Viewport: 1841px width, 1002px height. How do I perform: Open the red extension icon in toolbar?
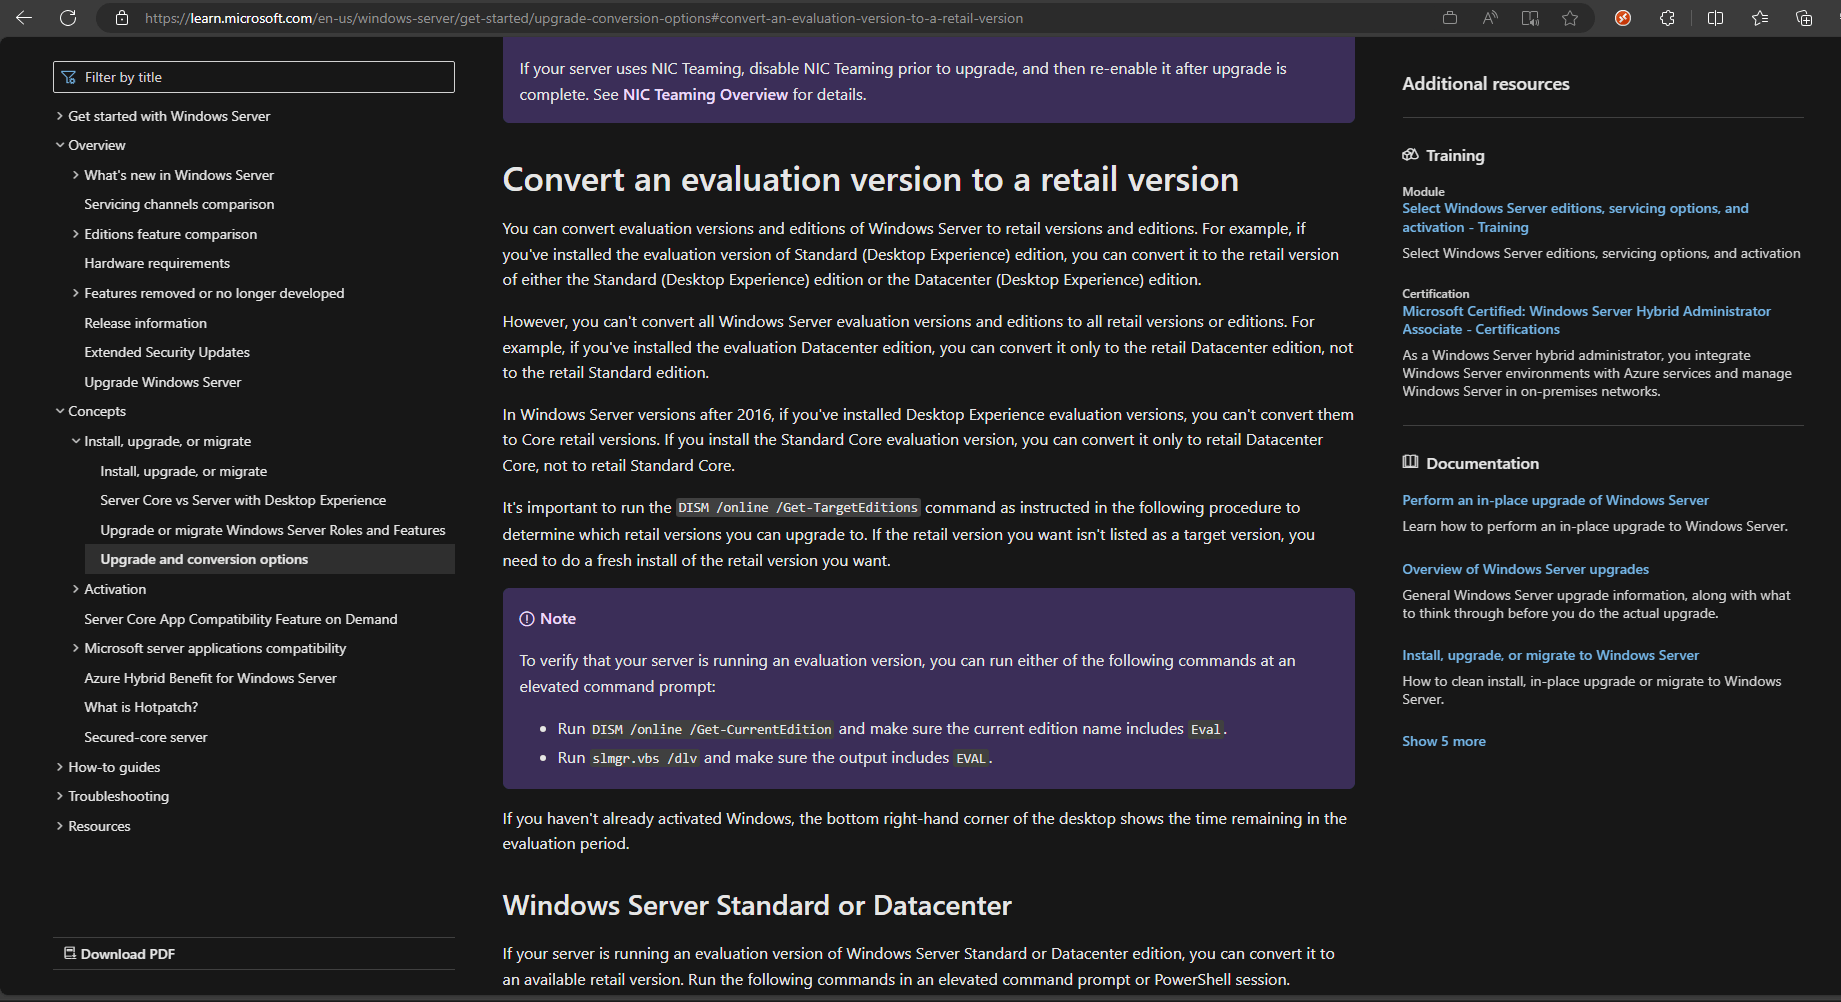(1623, 18)
